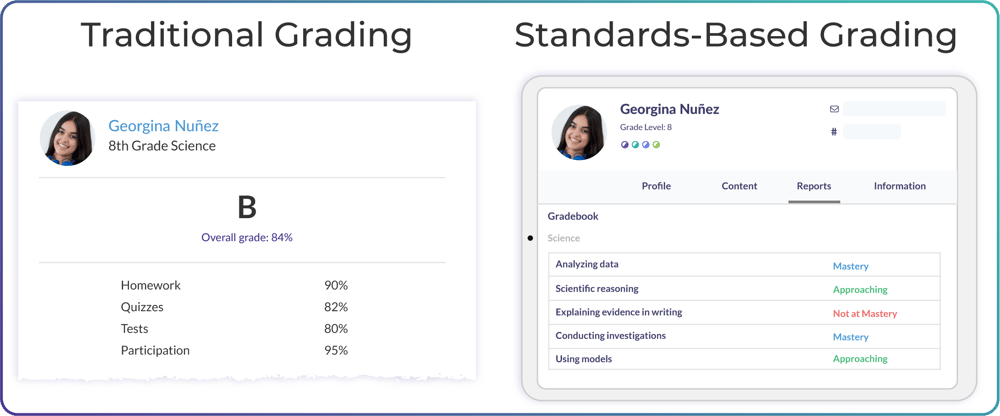Select the Reports tab
Image resolution: width=1000 pixels, height=416 pixels.
(814, 186)
